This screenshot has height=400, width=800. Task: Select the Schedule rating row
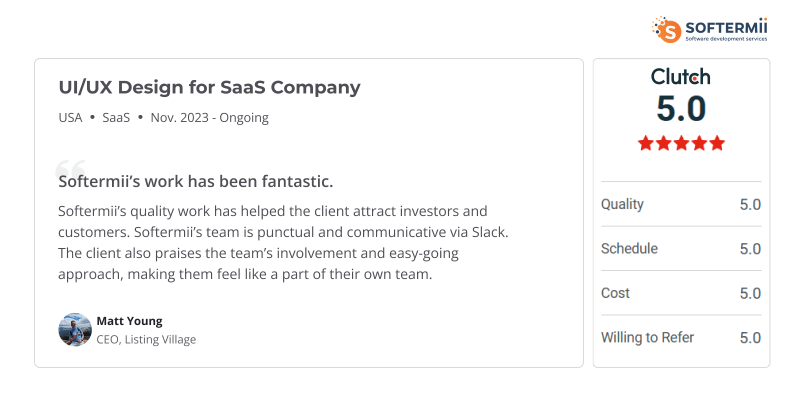tap(681, 248)
